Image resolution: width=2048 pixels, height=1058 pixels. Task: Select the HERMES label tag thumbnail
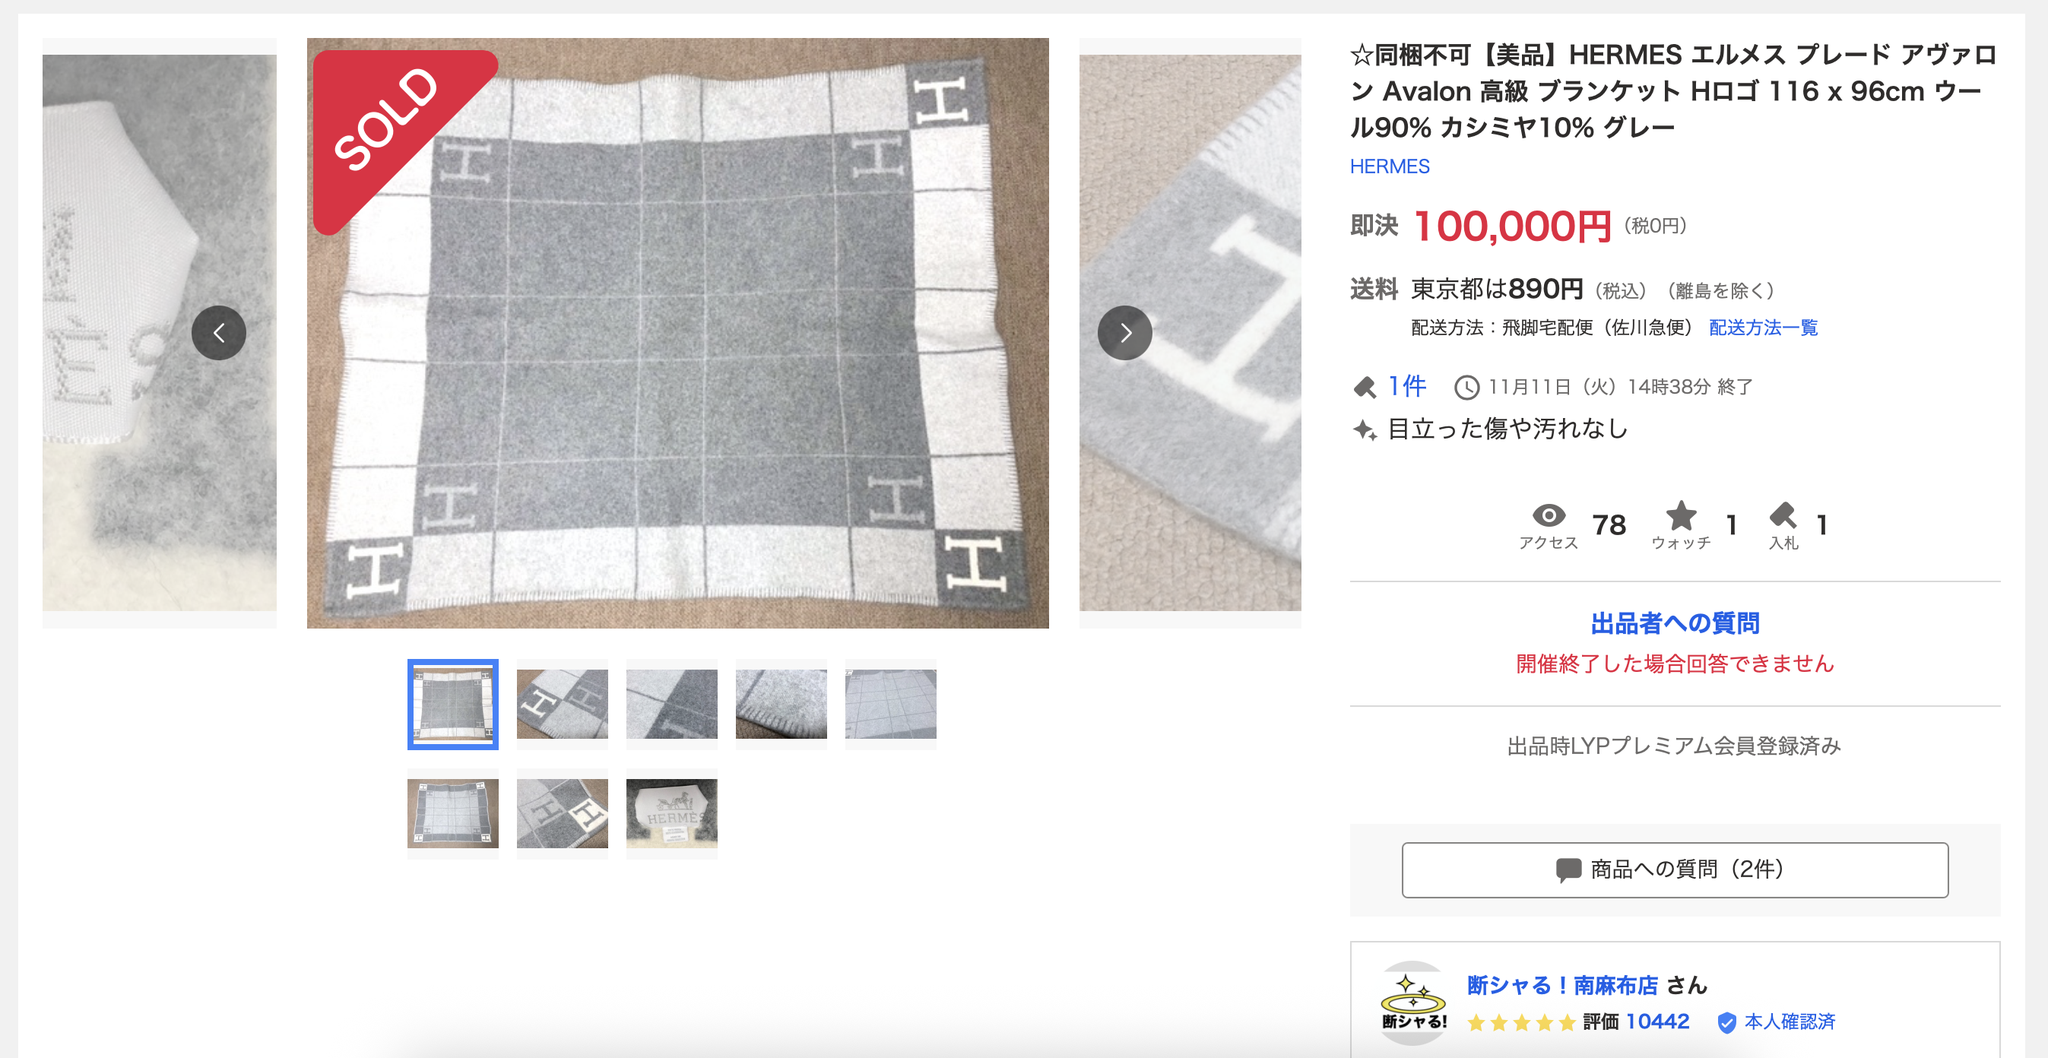672,814
